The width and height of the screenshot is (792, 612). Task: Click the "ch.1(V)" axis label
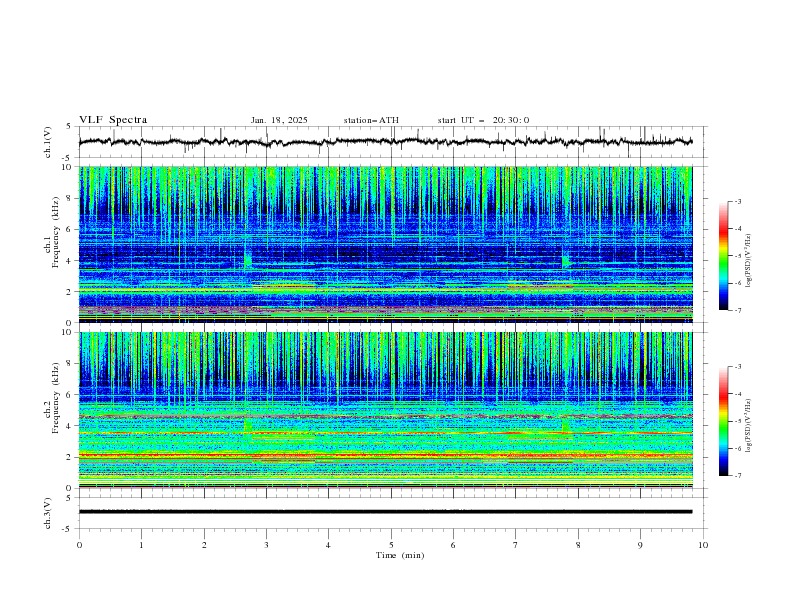[x=48, y=142]
